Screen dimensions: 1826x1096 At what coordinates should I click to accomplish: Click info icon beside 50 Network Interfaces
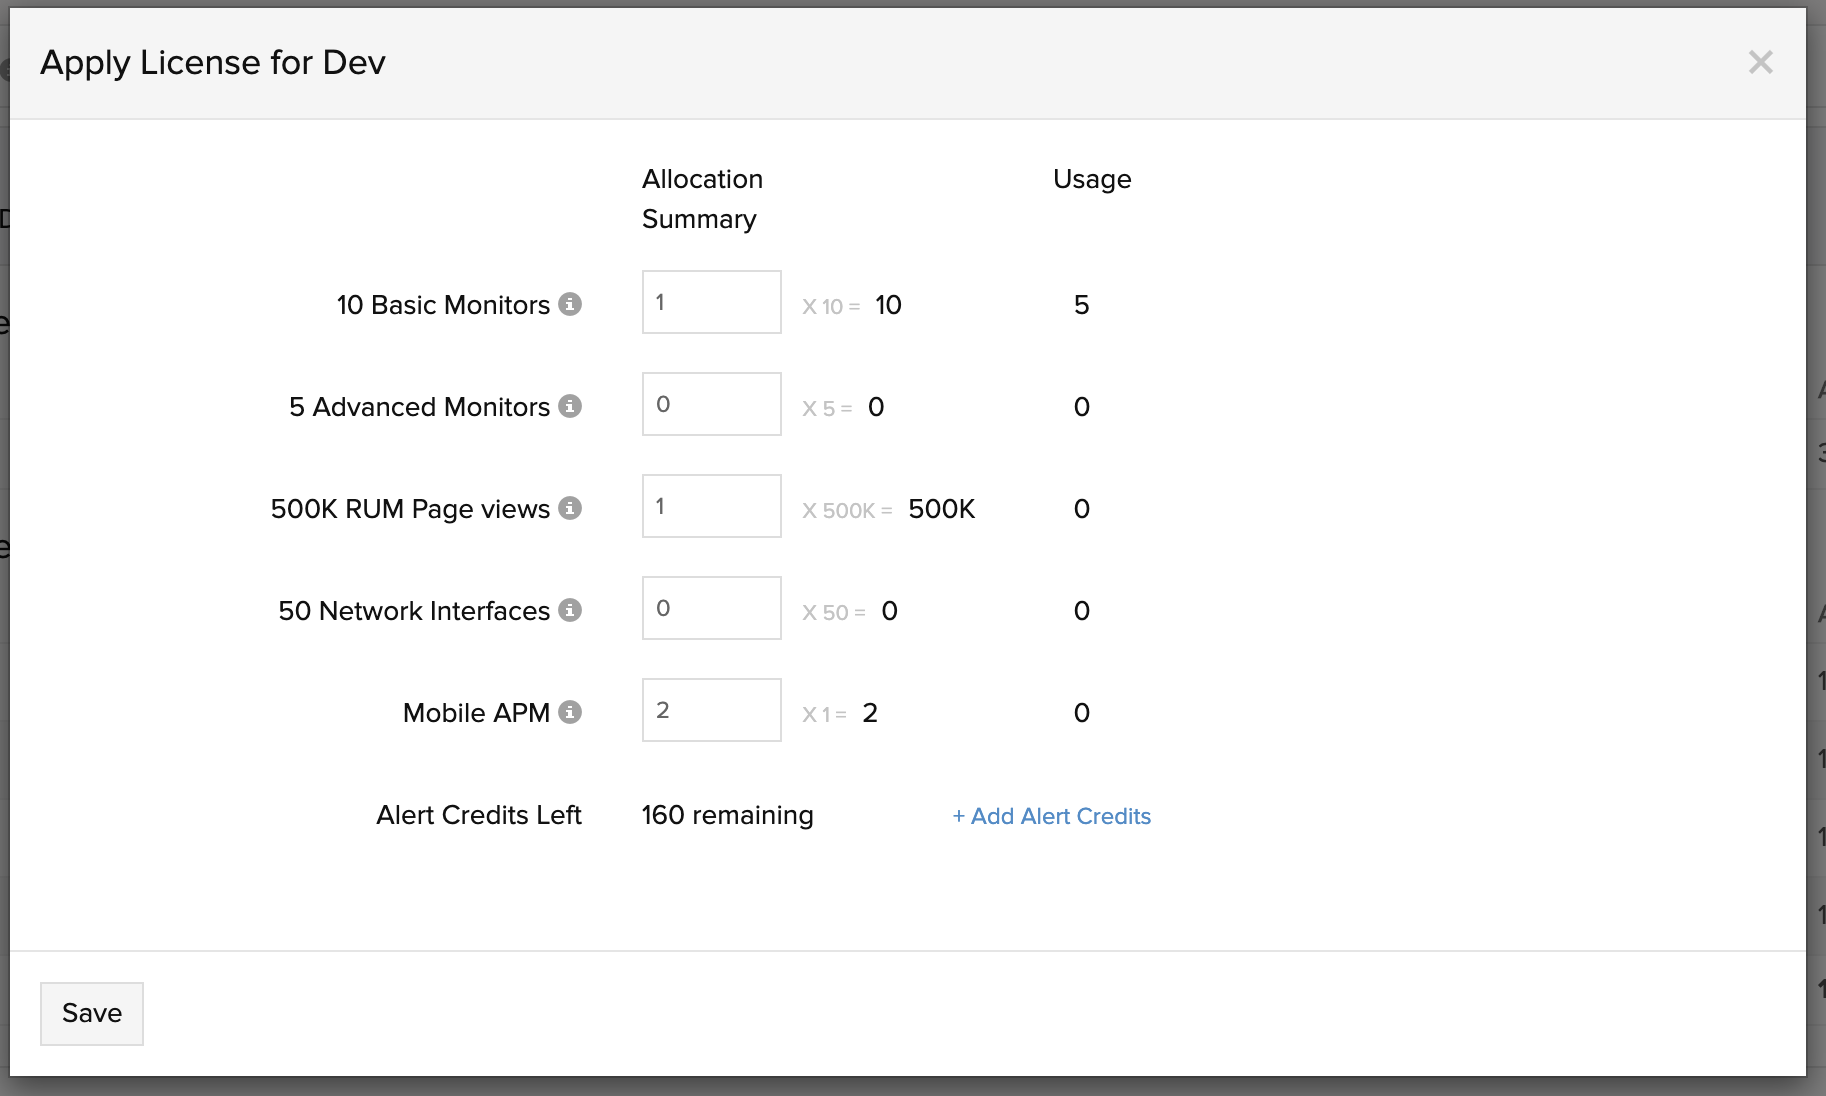[x=570, y=610]
